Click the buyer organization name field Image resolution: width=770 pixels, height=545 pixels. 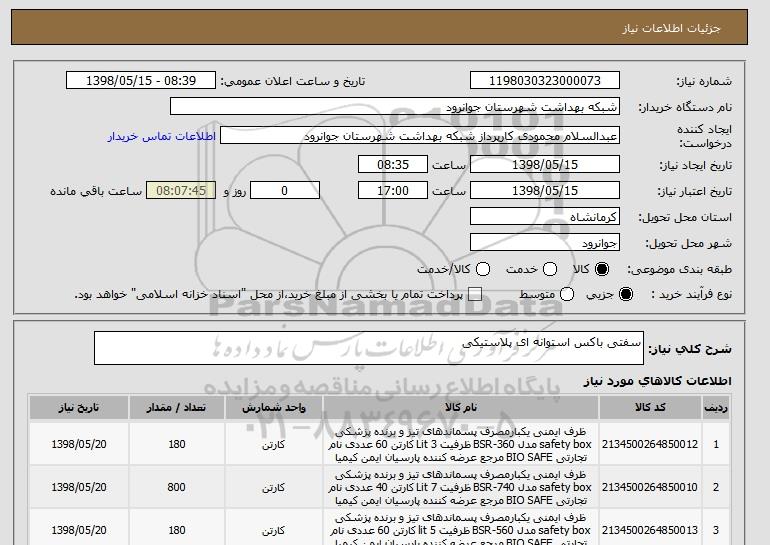click(395, 107)
